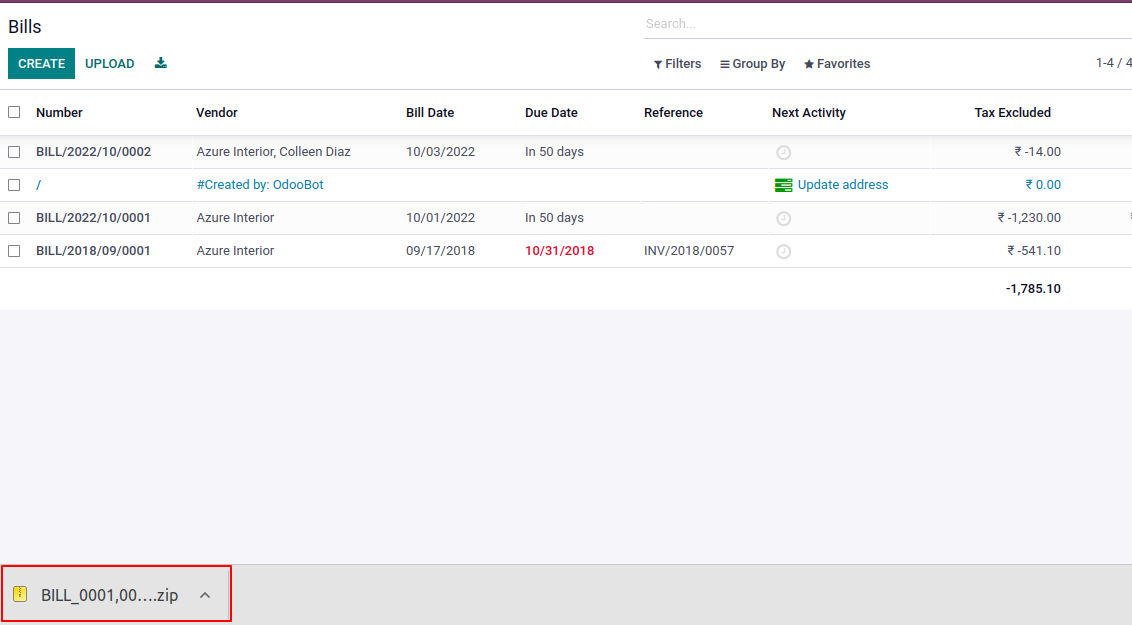The image size is (1132, 625).
Task: Click the zip file icon in download bar
Action: 20,594
